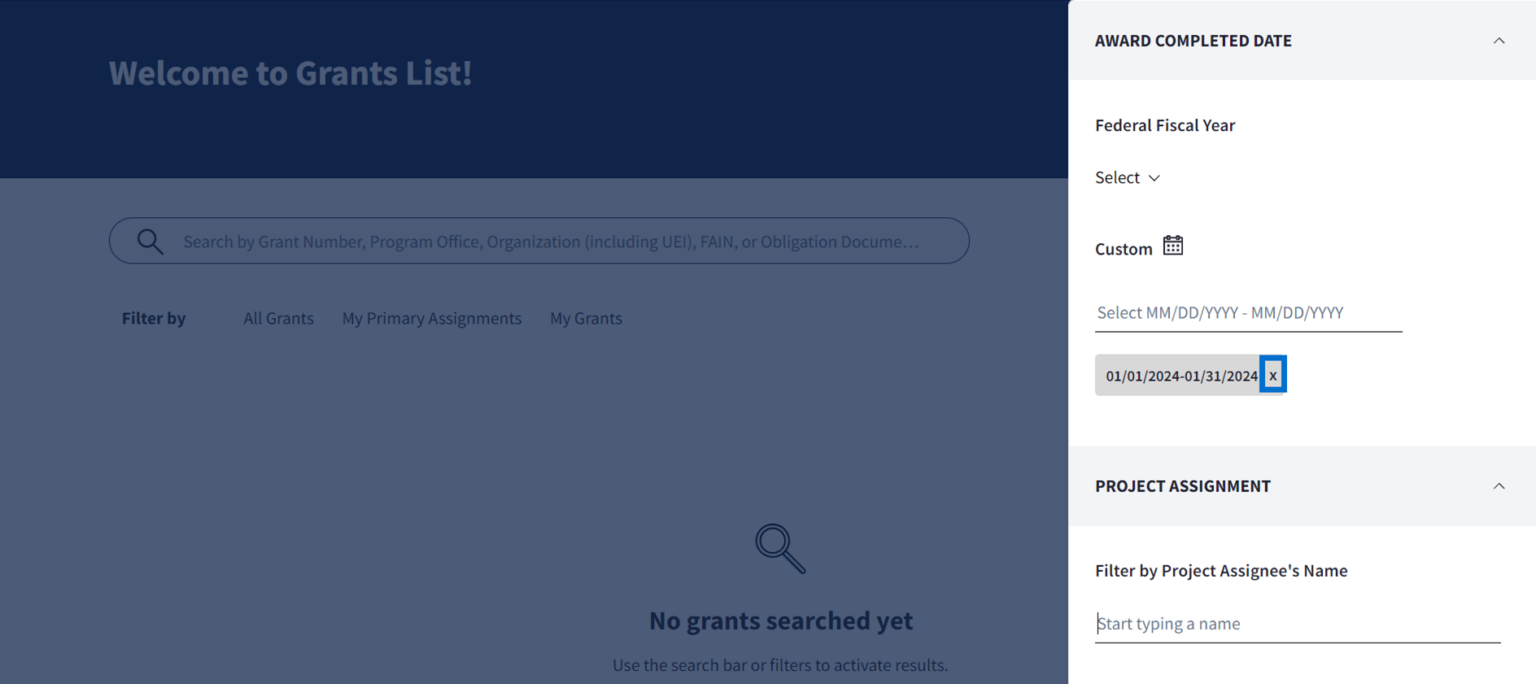Click the Custom date label
The image size is (1536, 684).
(x=1123, y=249)
